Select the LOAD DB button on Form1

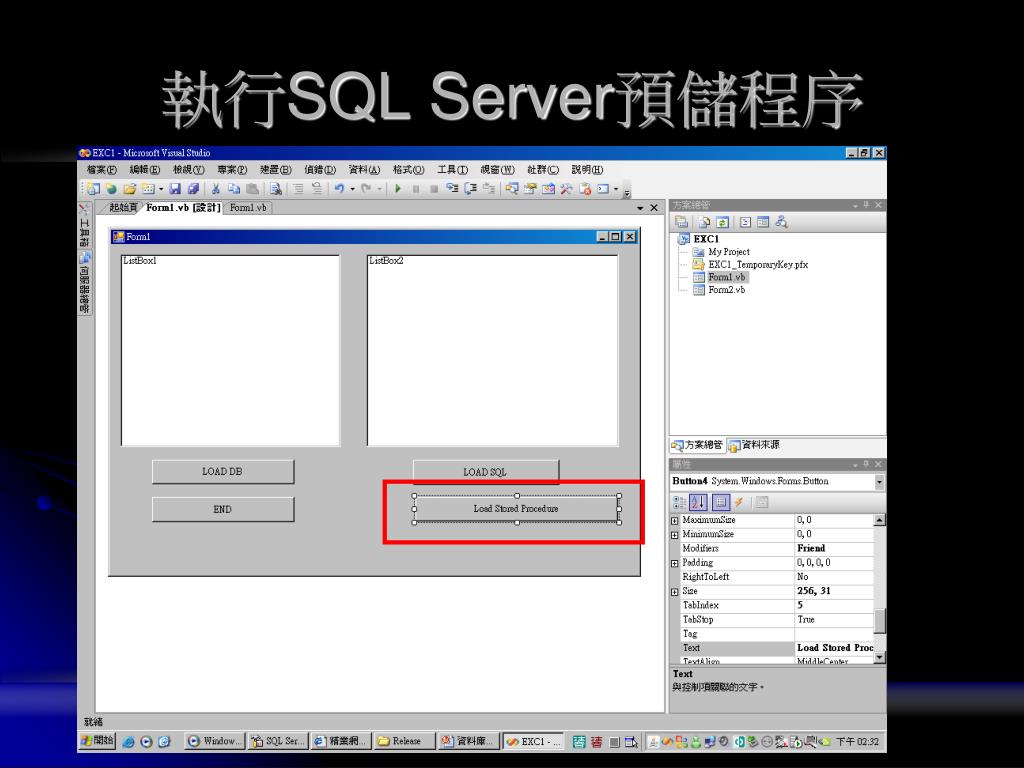[223, 472]
